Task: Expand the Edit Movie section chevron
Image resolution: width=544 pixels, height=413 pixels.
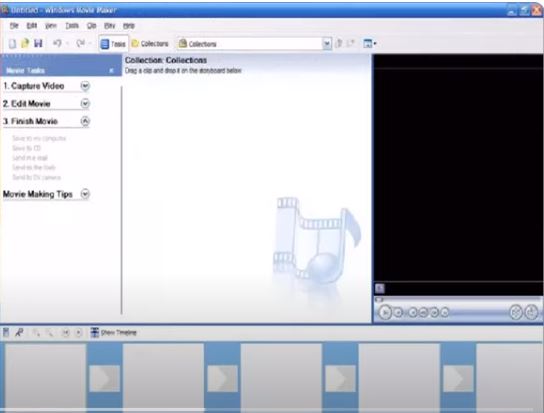Action: [x=85, y=103]
